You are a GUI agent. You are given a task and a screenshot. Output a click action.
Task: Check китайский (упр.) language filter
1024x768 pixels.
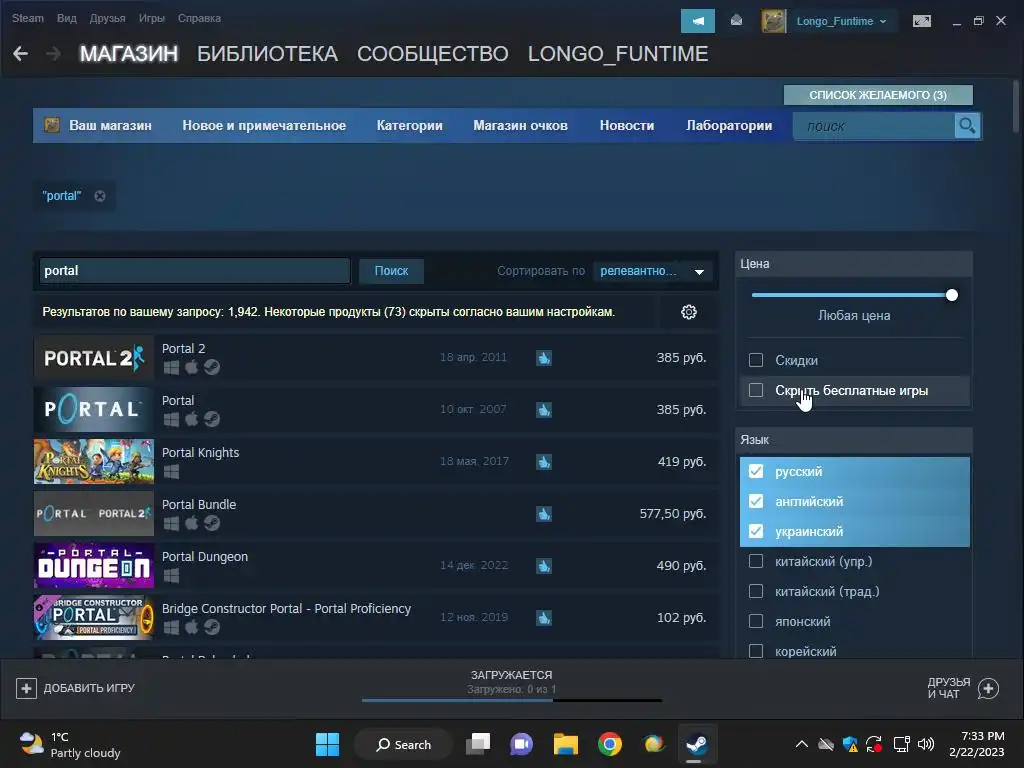[x=756, y=561]
